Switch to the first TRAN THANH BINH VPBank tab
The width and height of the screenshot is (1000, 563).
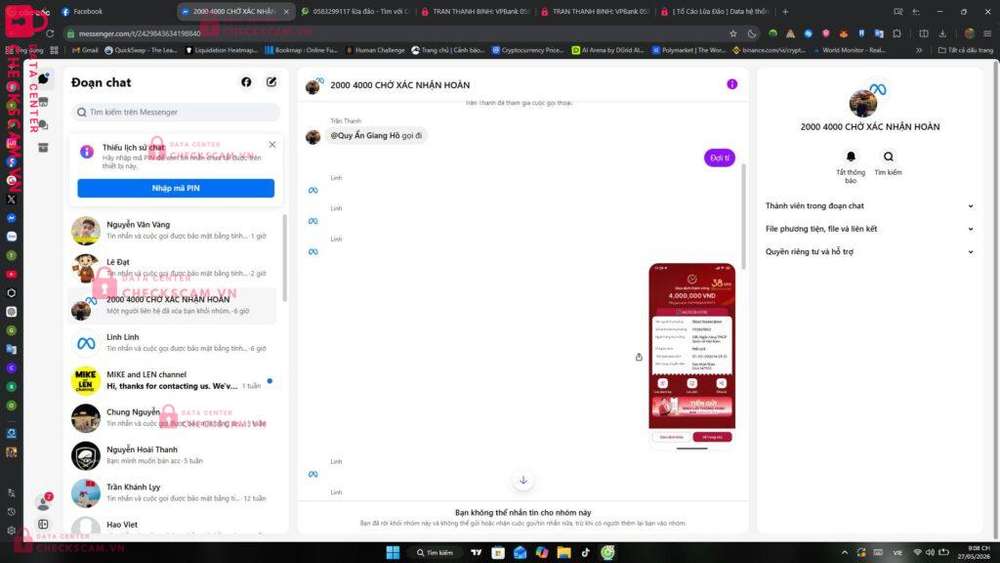point(474,11)
